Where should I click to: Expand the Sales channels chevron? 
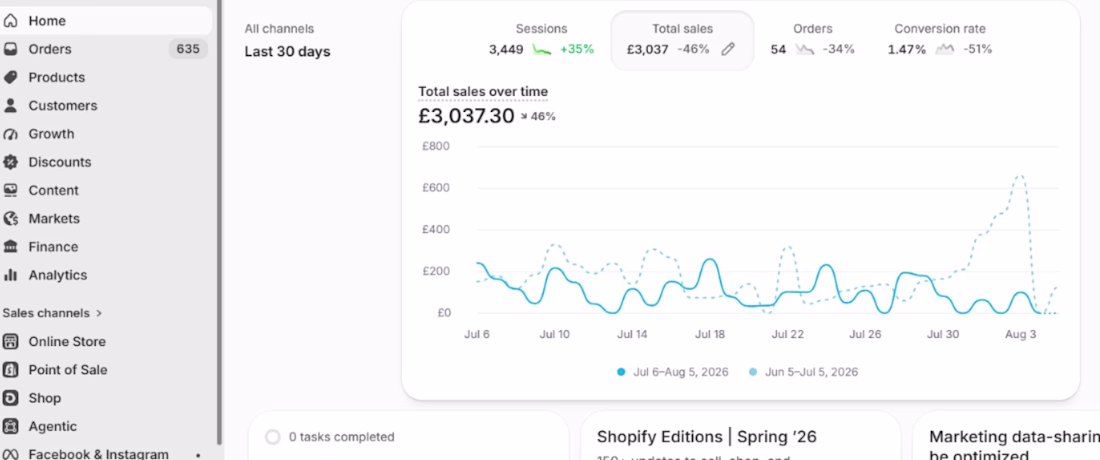point(99,313)
